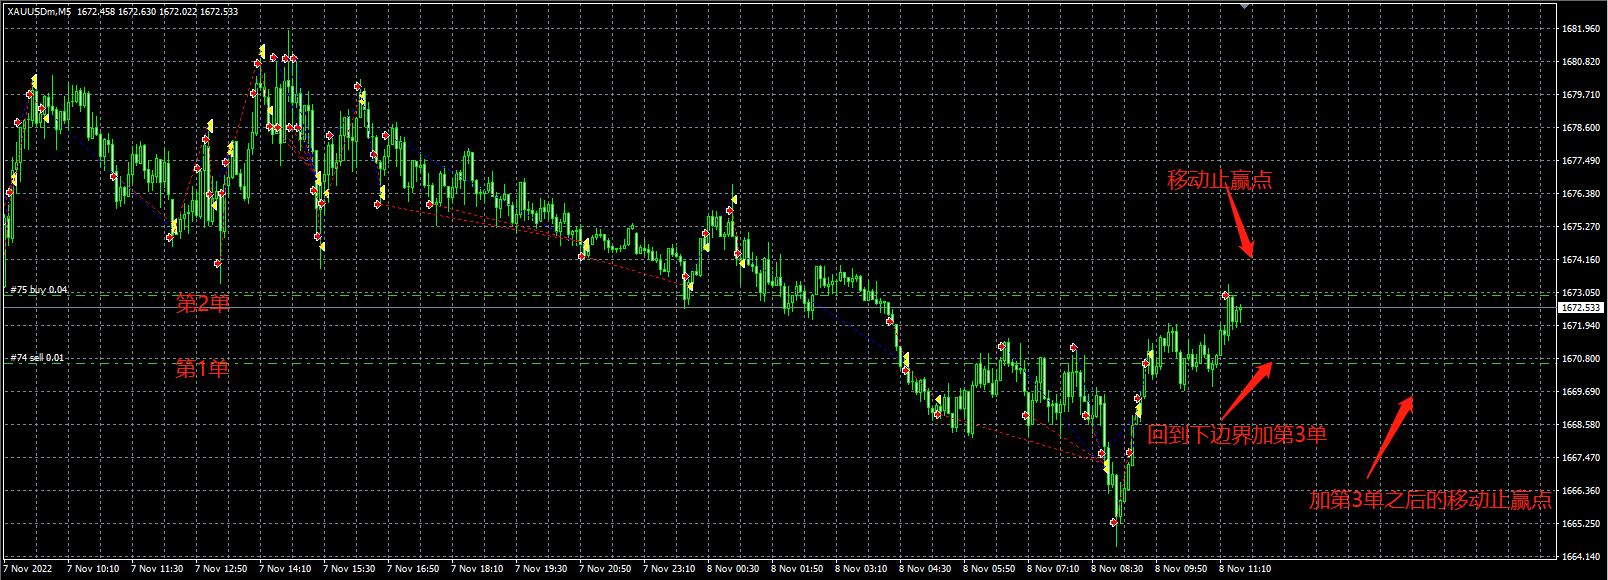Viewport: 1608px width, 580px height.
Task: Click the 1664.240 price scale label
Action: pos(1582,557)
